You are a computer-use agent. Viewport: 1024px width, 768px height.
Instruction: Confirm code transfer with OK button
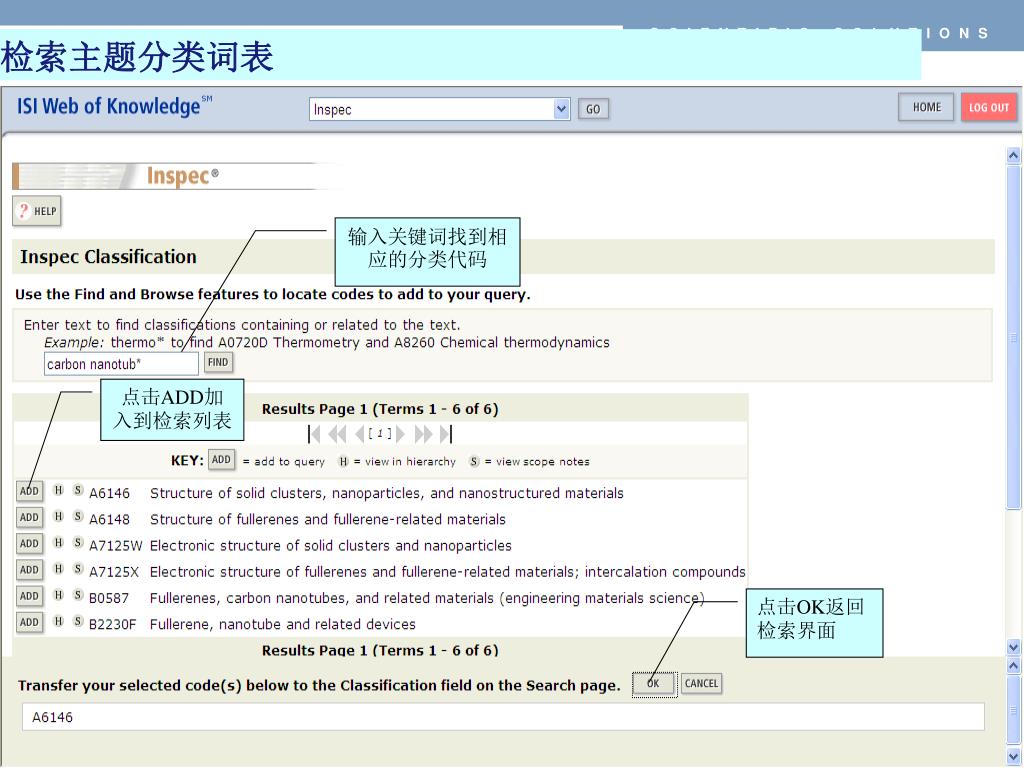point(654,684)
